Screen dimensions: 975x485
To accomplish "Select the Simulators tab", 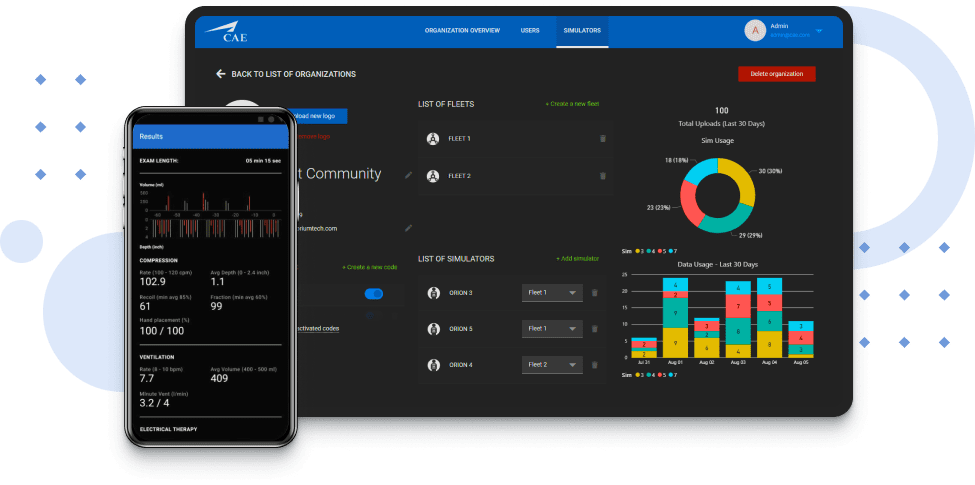I will point(582,32).
